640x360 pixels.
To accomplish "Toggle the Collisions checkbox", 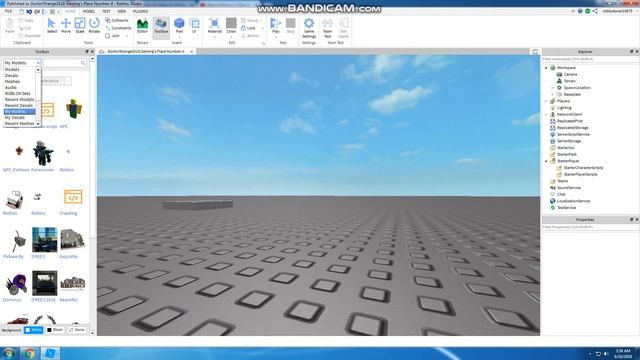I will pyautogui.click(x=108, y=20).
